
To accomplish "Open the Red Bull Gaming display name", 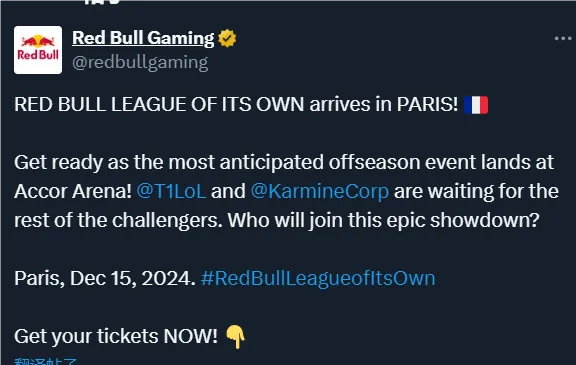I will click(143, 38).
